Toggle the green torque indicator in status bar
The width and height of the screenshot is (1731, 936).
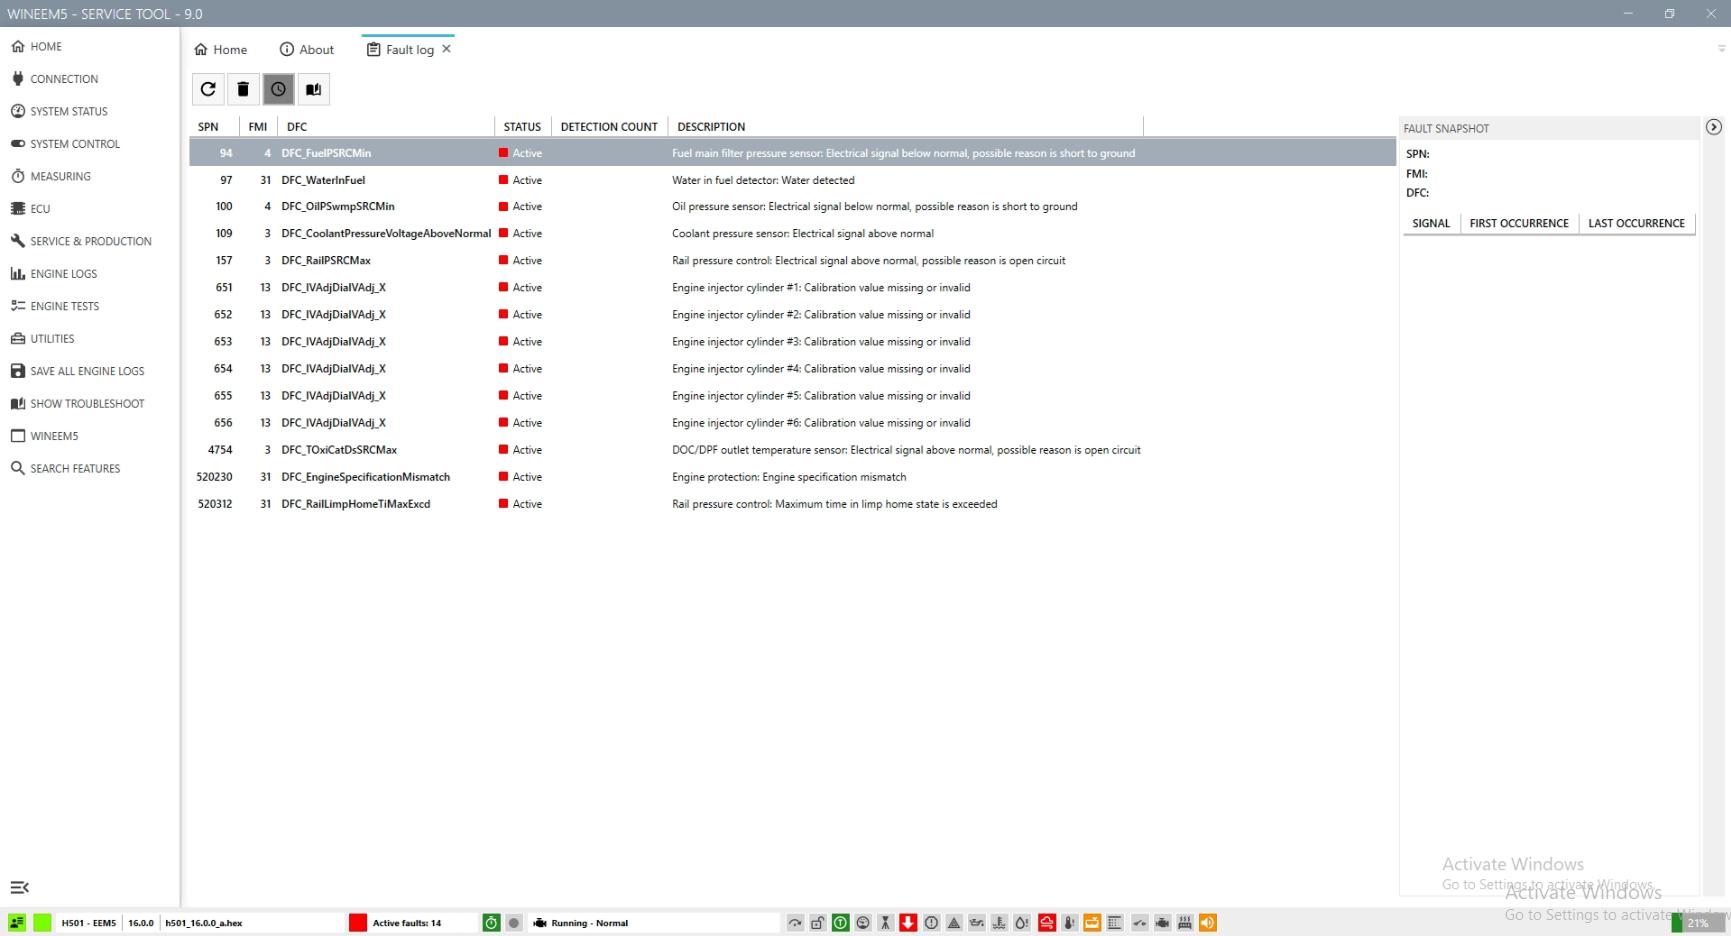(x=841, y=923)
